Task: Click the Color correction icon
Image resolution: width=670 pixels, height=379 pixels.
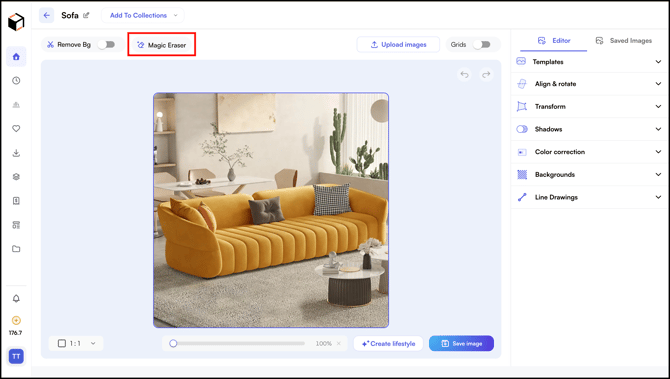Action: pyautogui.click(x=522, y=152)
